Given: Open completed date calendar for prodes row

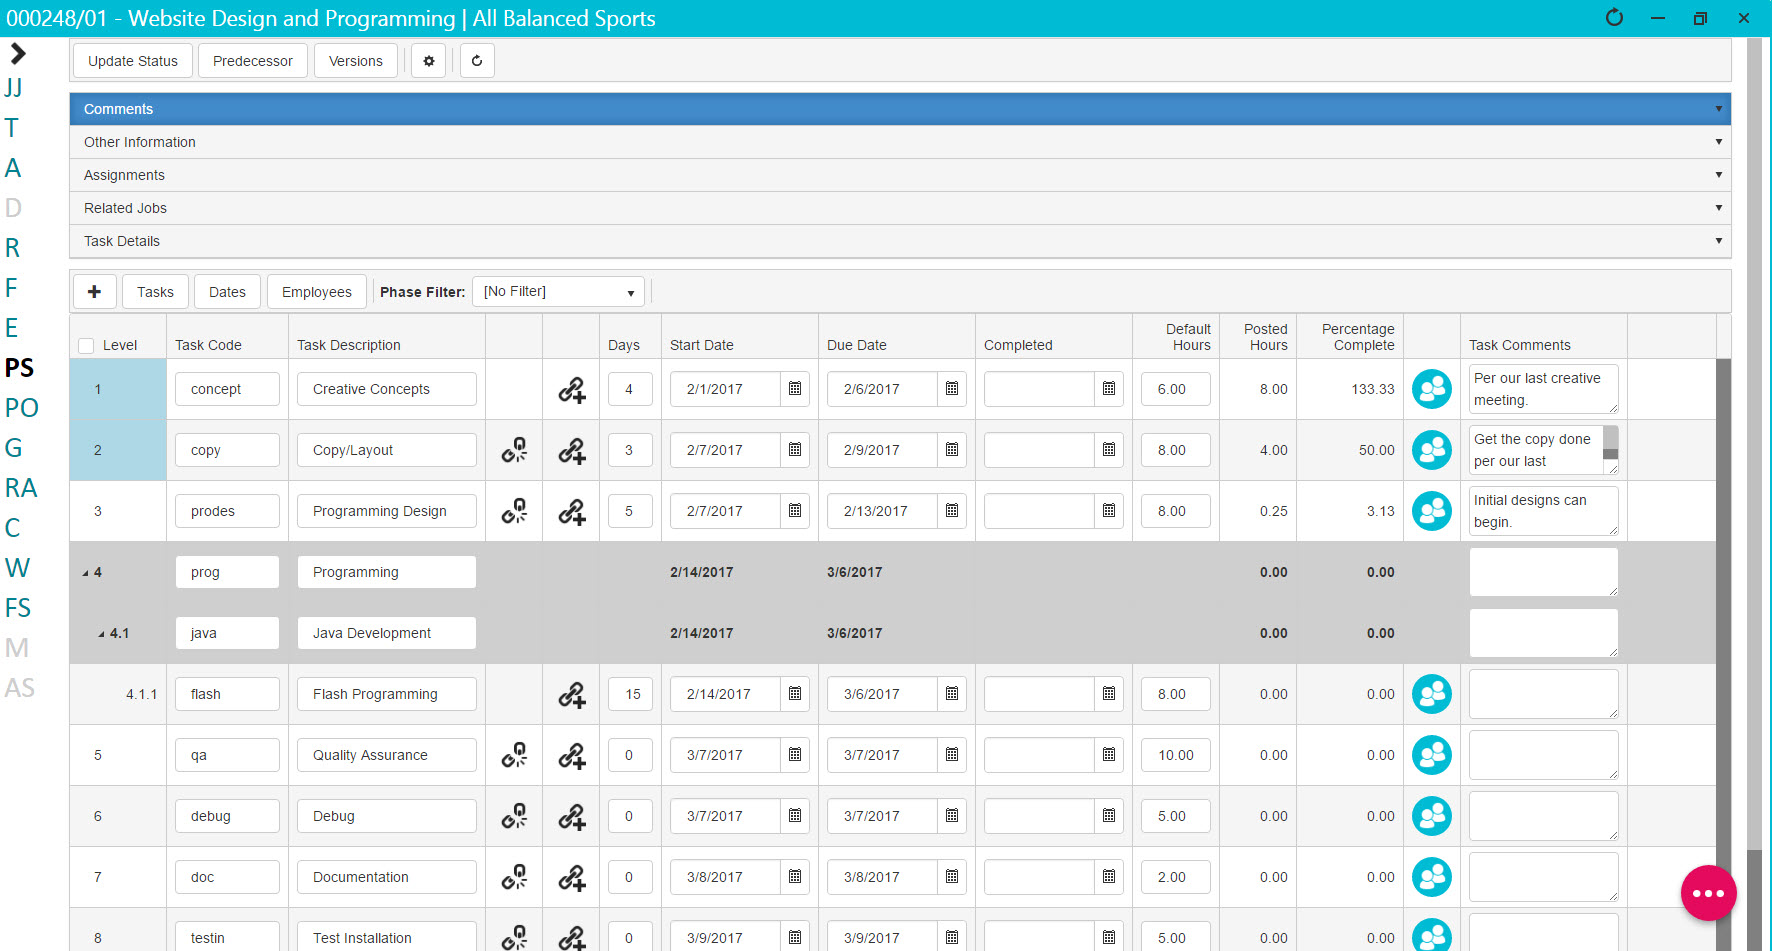Looking at the screenshot, I should (x=1109, y=511).
